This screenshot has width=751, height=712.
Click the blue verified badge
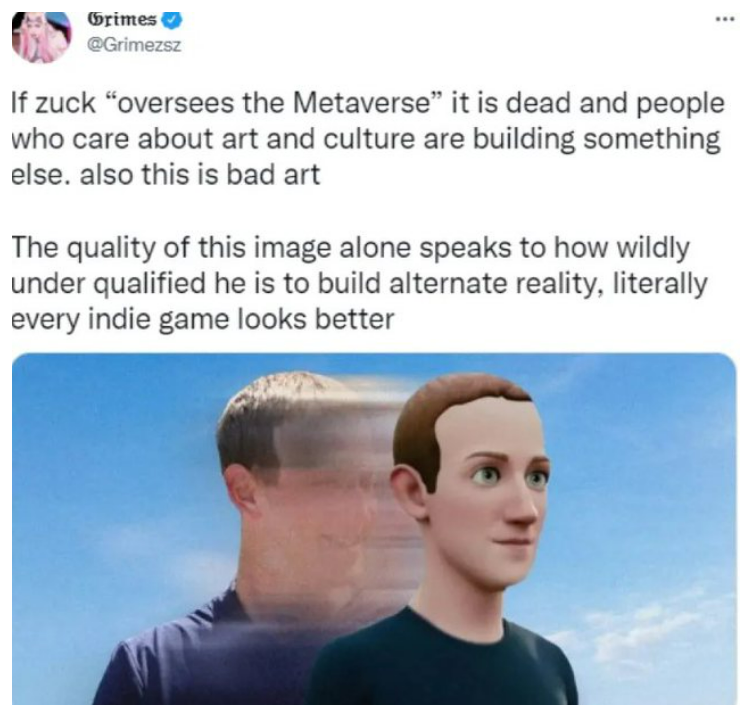tap(172, 20)
